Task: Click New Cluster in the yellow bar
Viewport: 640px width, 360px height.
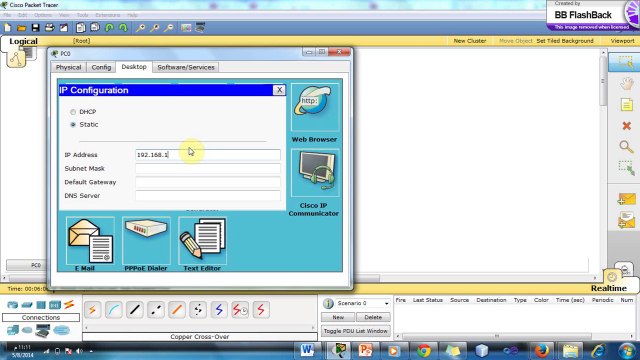Action: pyautogui.click(x=470, y=41)
